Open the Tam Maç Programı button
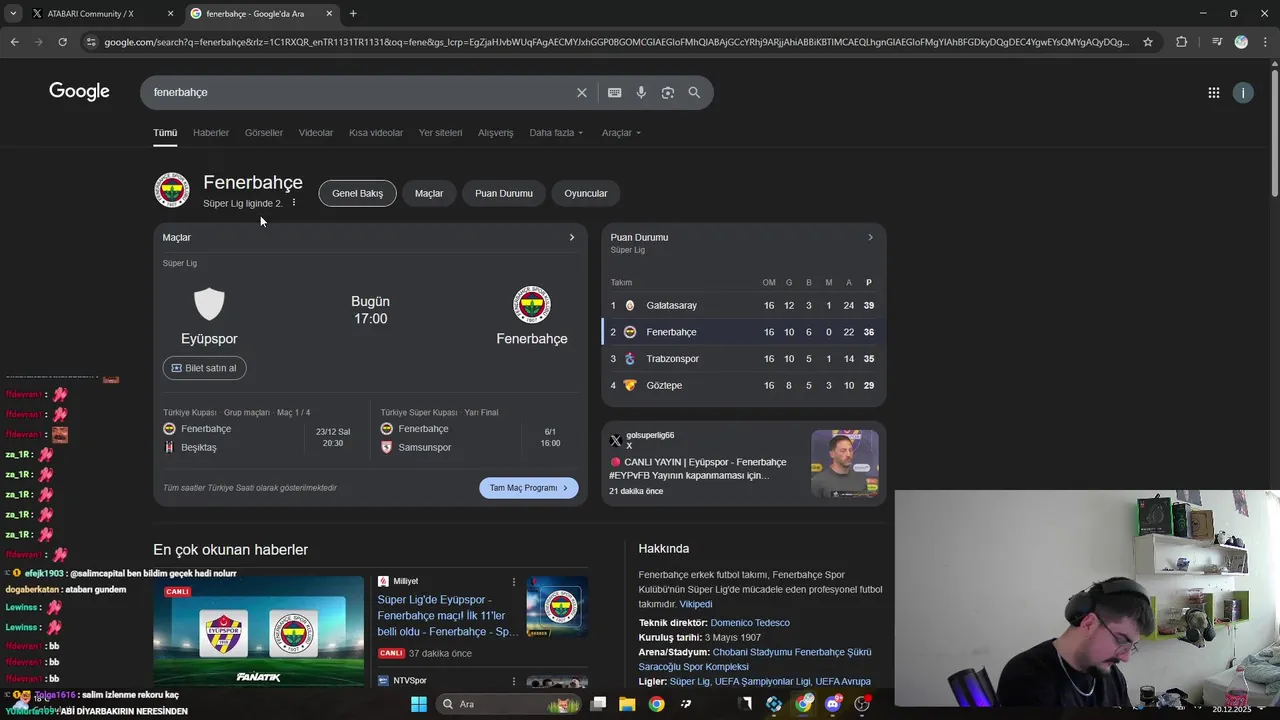This screenshot has height=720, width=1280. [528, 488]
